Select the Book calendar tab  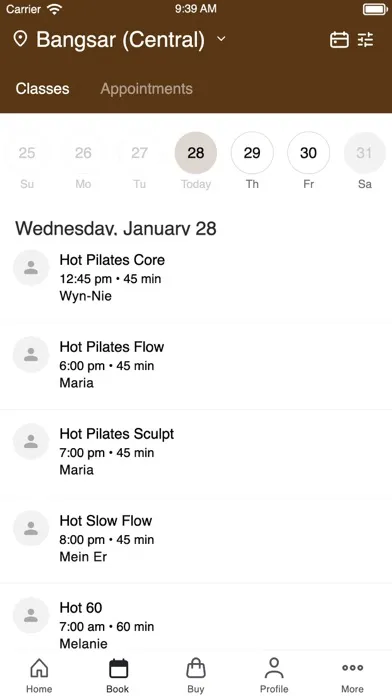[118, 675]
